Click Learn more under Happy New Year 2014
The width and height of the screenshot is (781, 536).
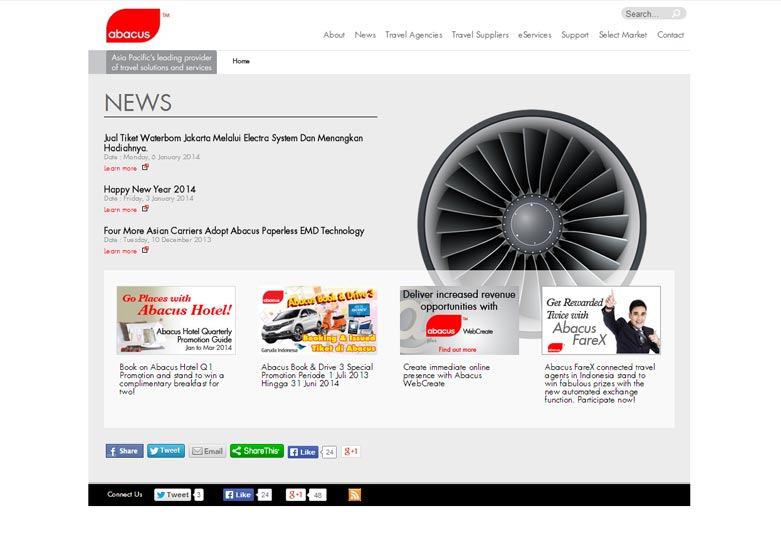120,210
